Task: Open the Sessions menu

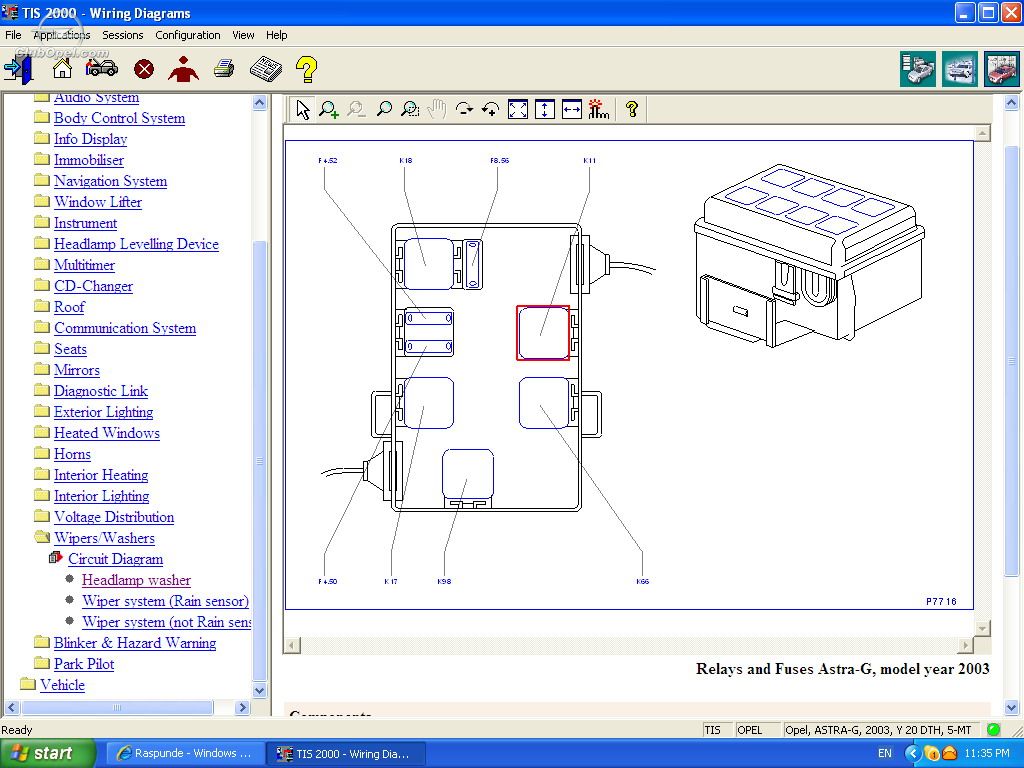Action: click(x=122, y=35)
